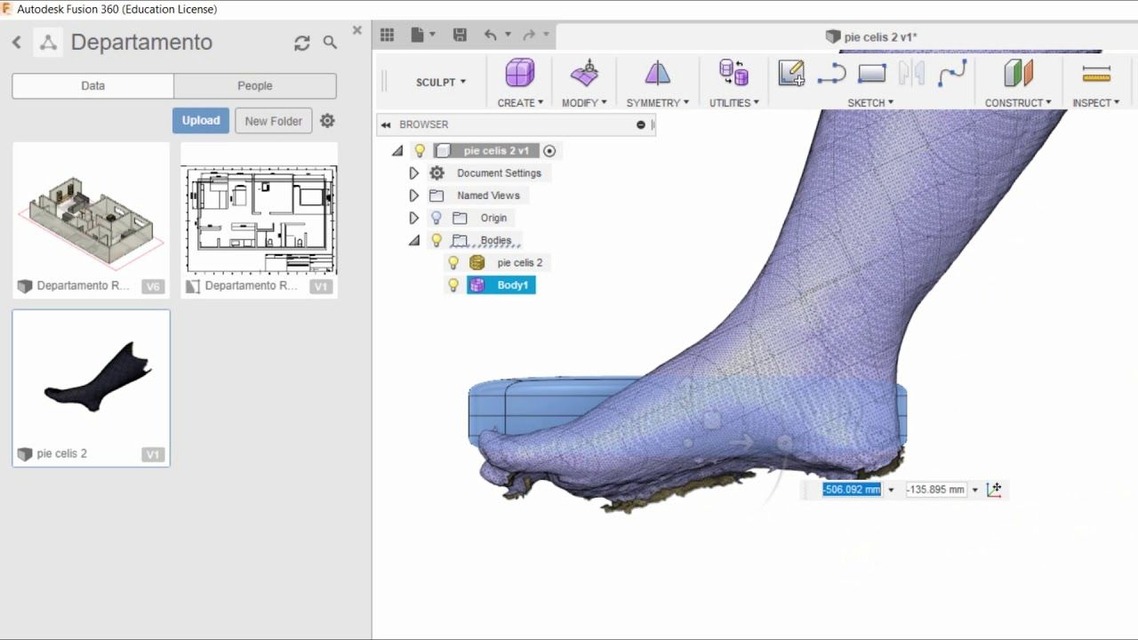Expand the Document Settings node

(414, 173)
